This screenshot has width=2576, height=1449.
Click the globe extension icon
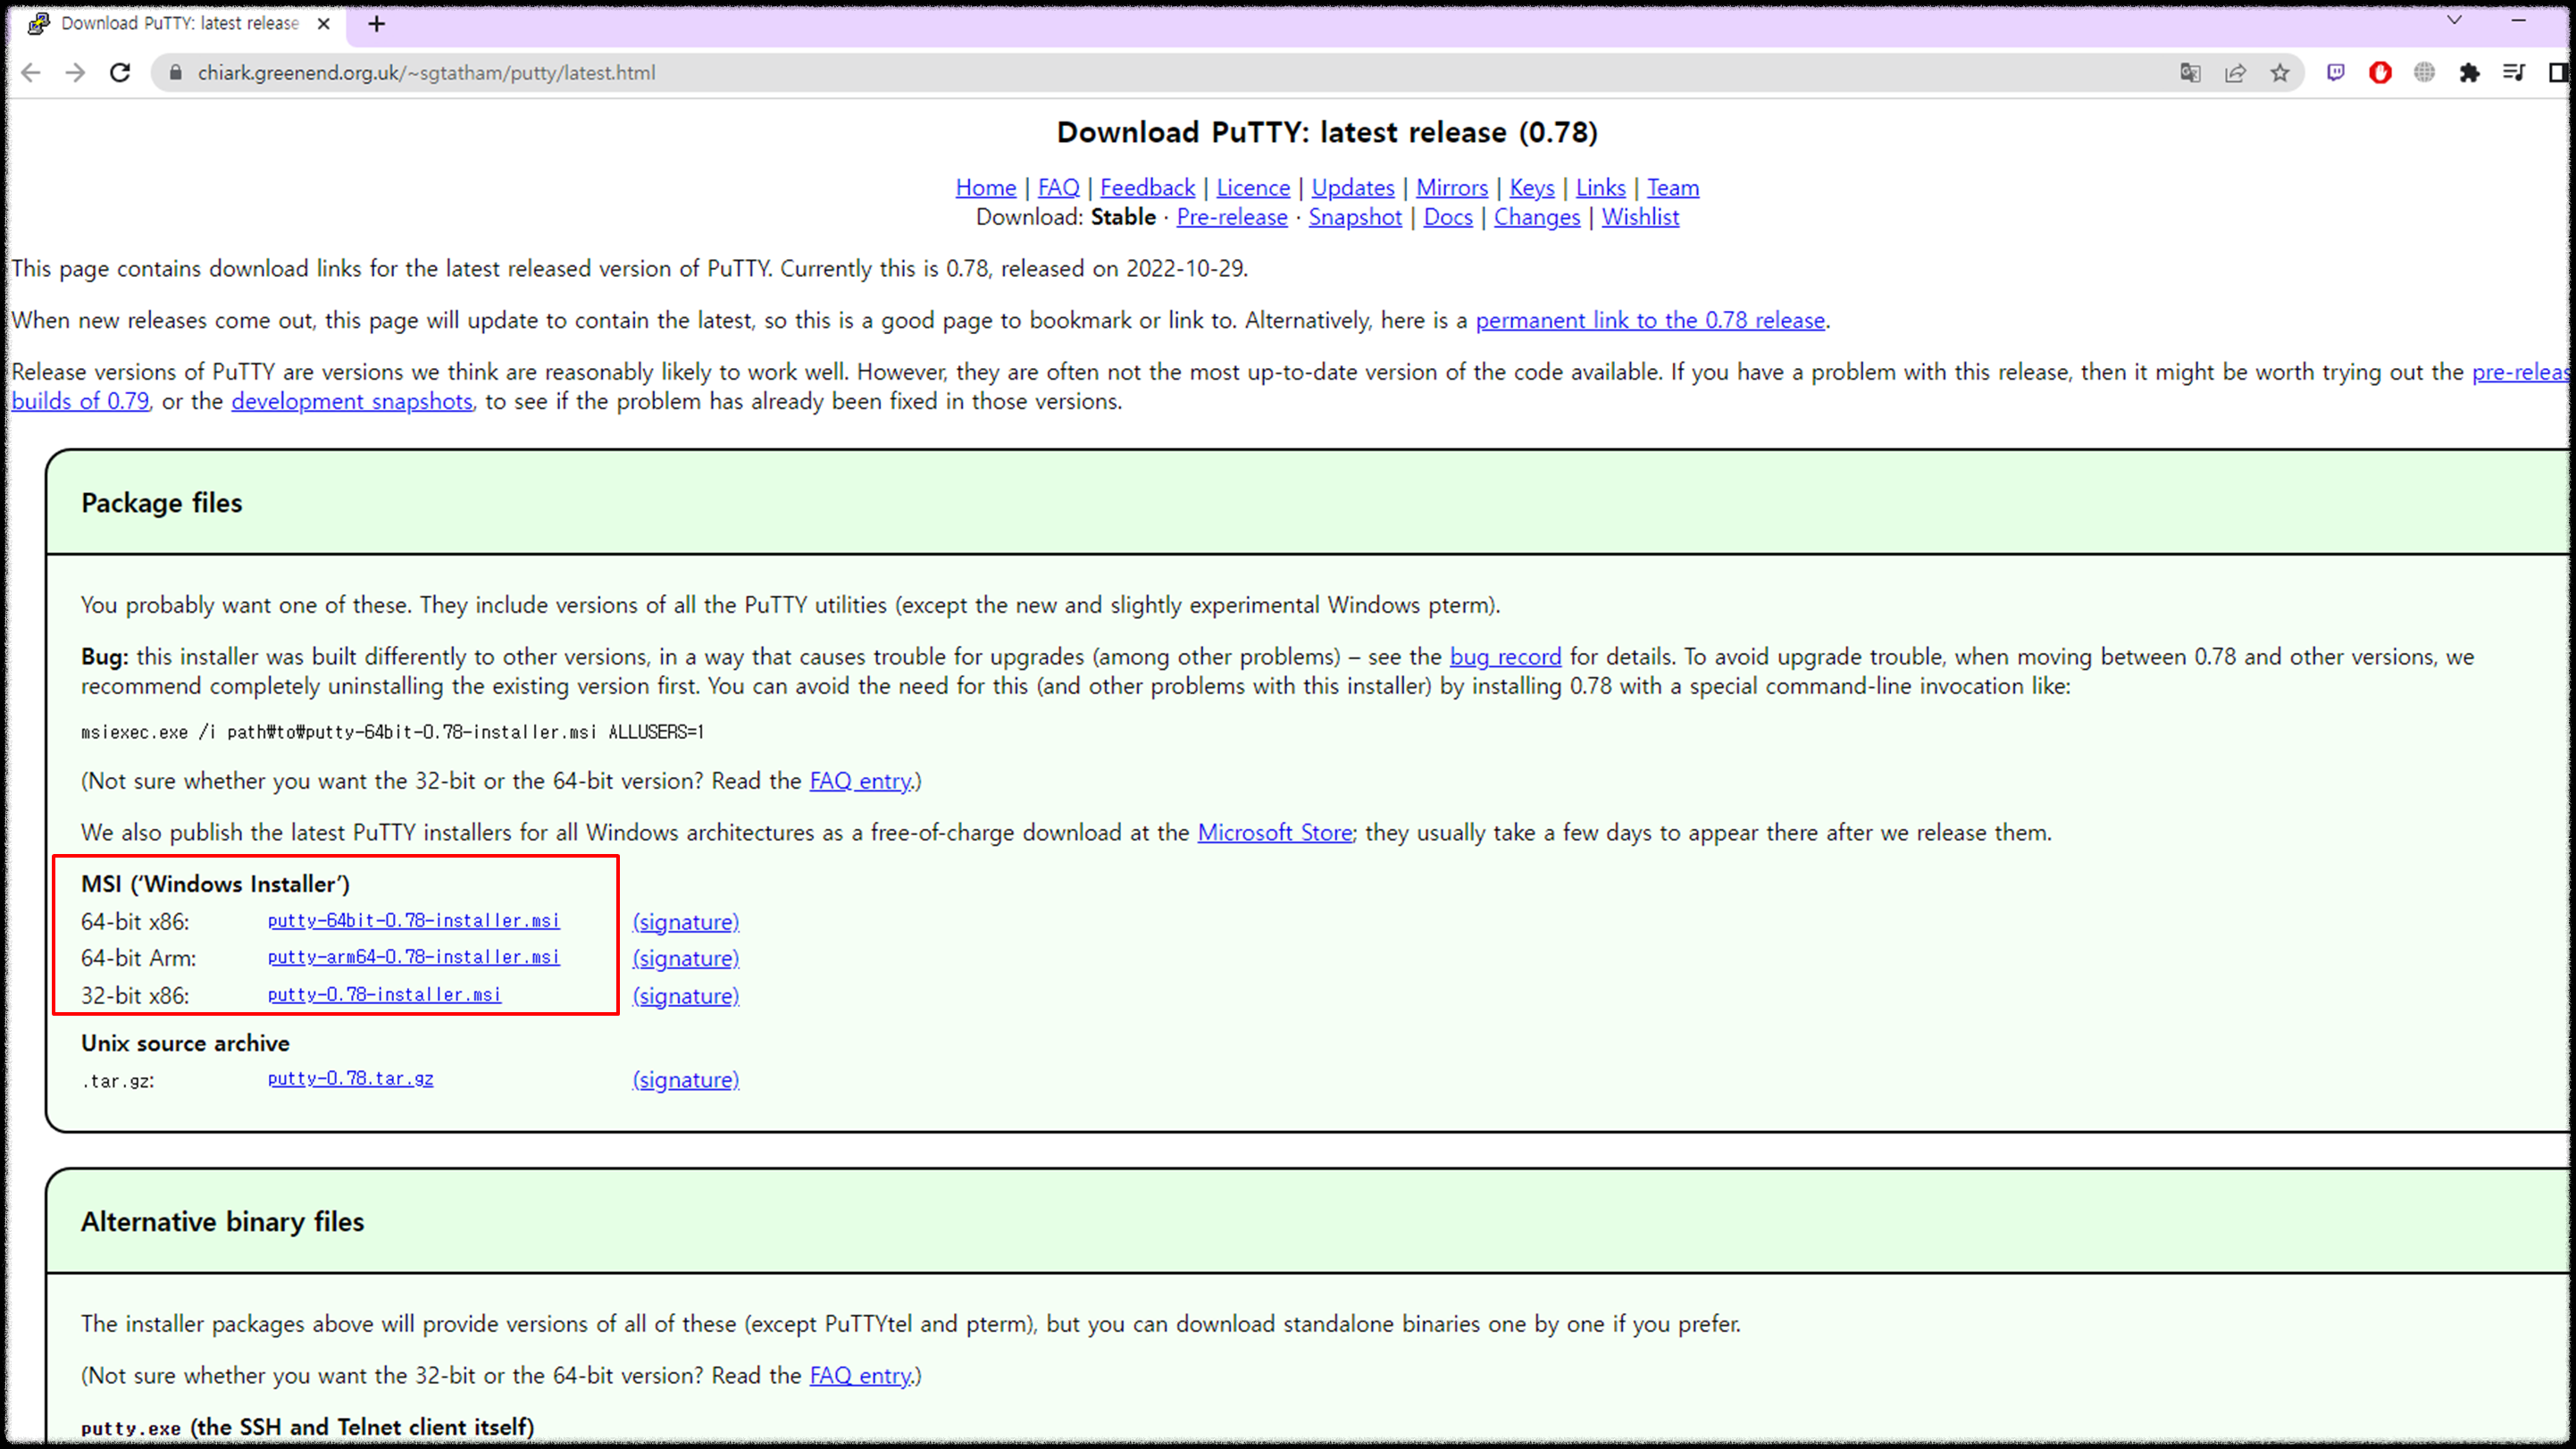tap(2424, 73)
